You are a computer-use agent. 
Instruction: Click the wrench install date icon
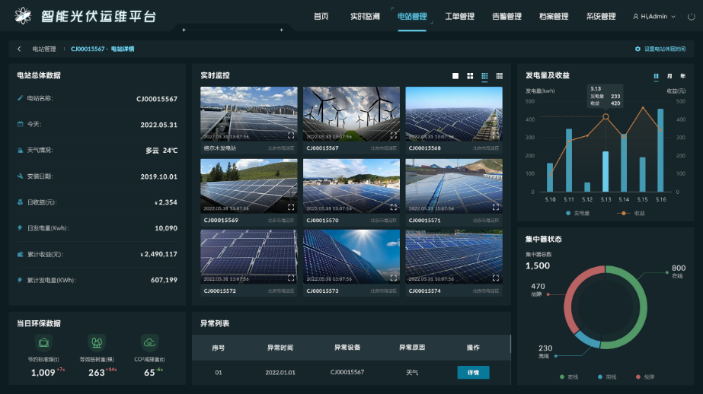pyautogui.click(x=20, y=176)
